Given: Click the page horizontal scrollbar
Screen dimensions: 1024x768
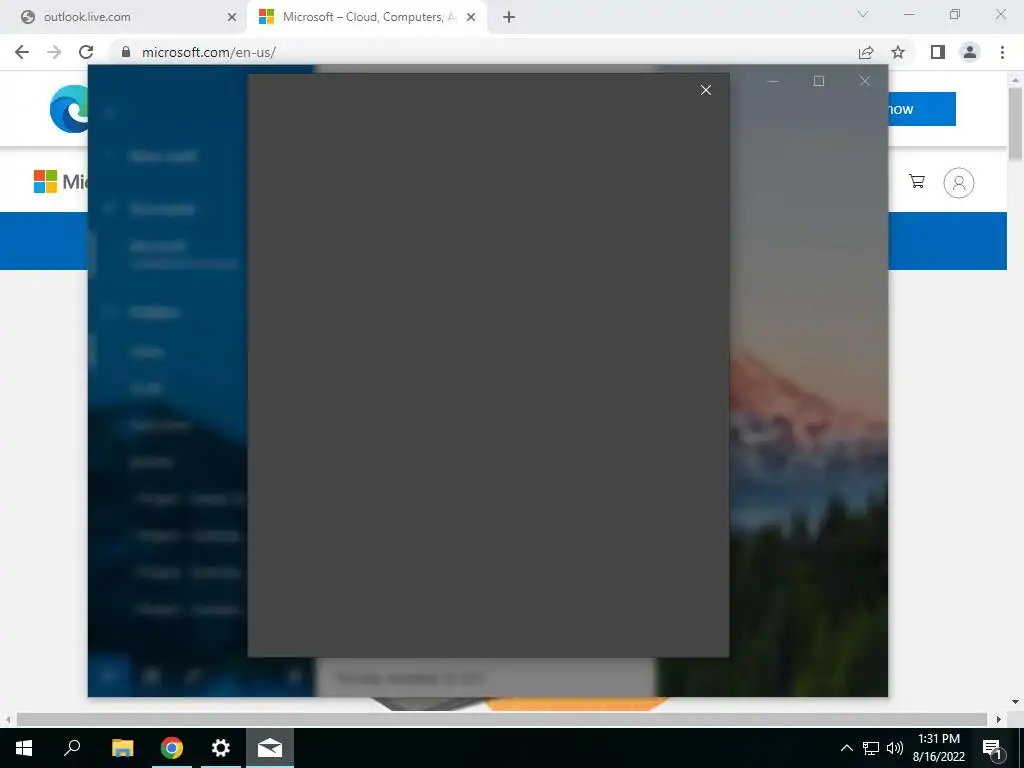Looking at the screenshot, I should pos(502,719).
